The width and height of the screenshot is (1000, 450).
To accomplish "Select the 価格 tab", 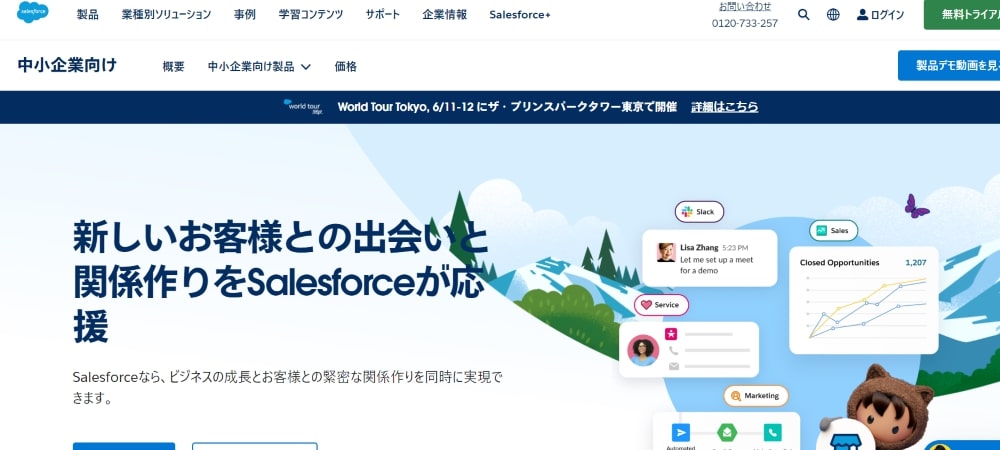I will tap(346, 66).
